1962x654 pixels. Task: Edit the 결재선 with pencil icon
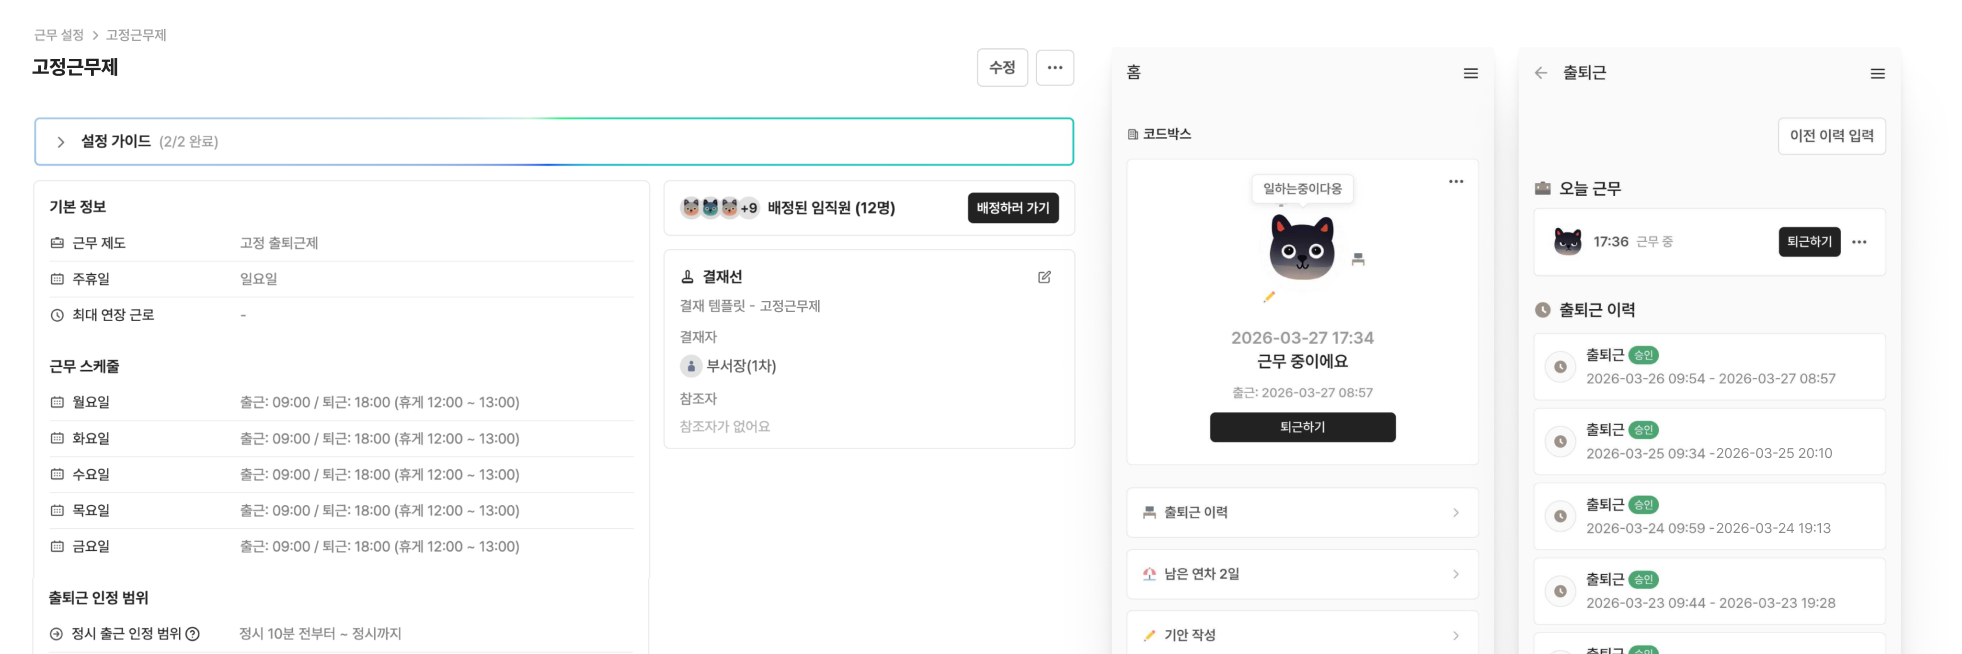1044,277
